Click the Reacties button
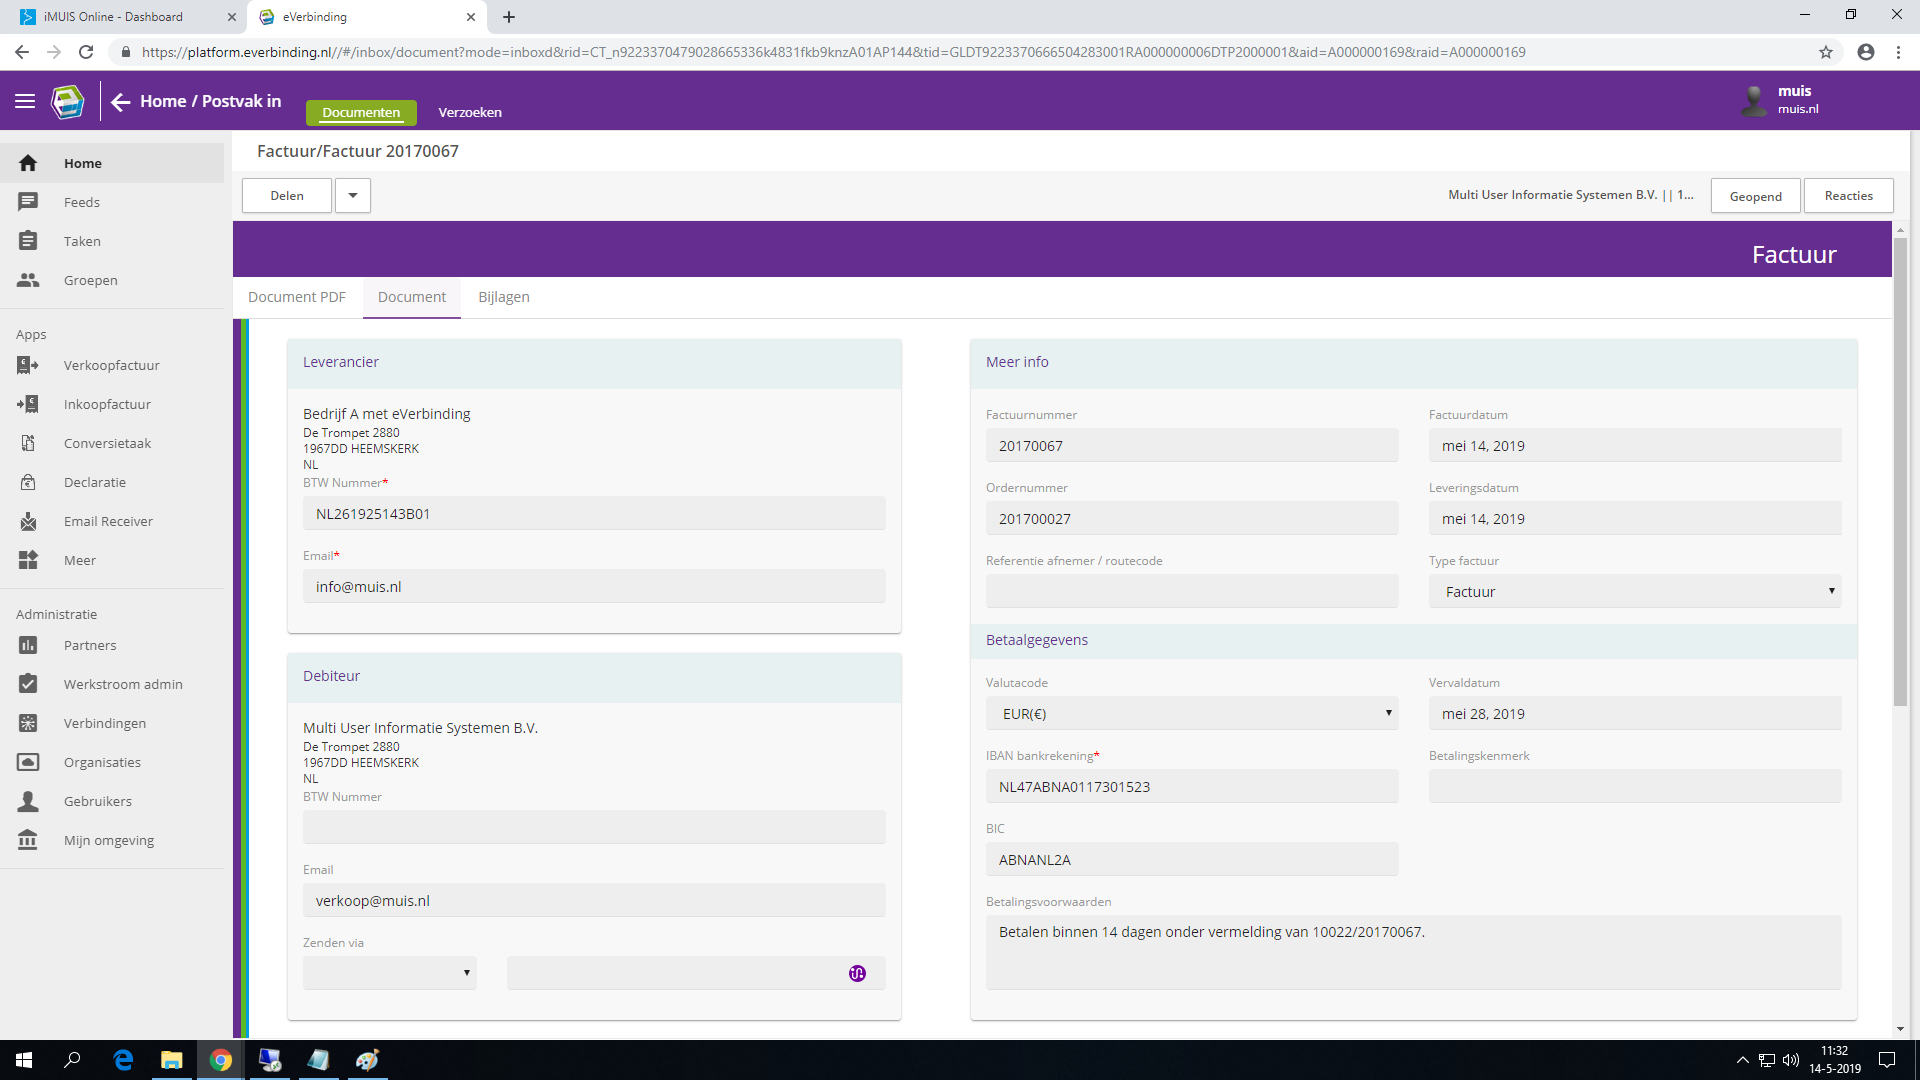The height and width of the screenshot is (1080, 1920). pyautogui.click(x=1848, y=196)
